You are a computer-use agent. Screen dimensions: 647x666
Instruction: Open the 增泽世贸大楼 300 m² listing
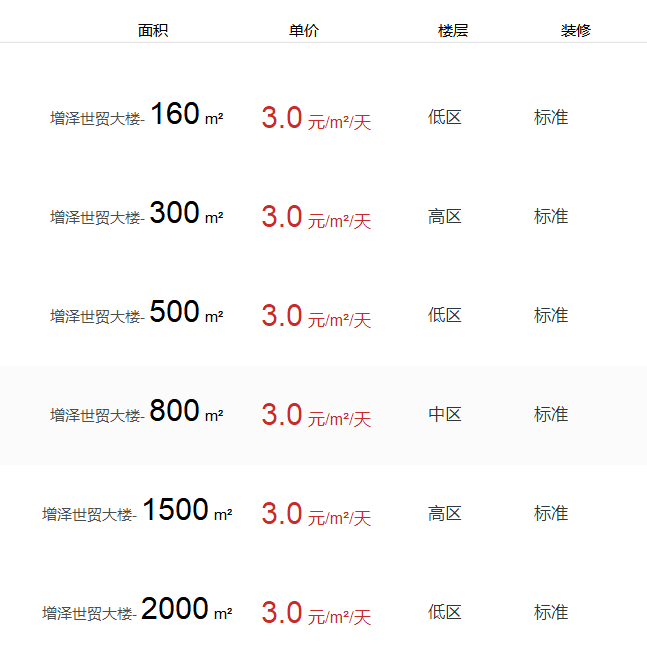[137, 215]
